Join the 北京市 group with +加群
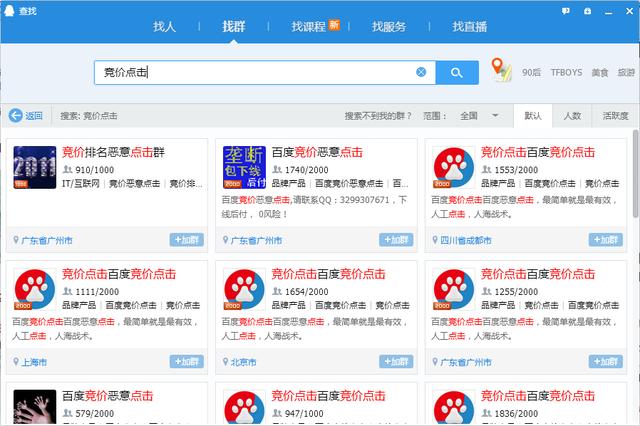 point(396,362)
